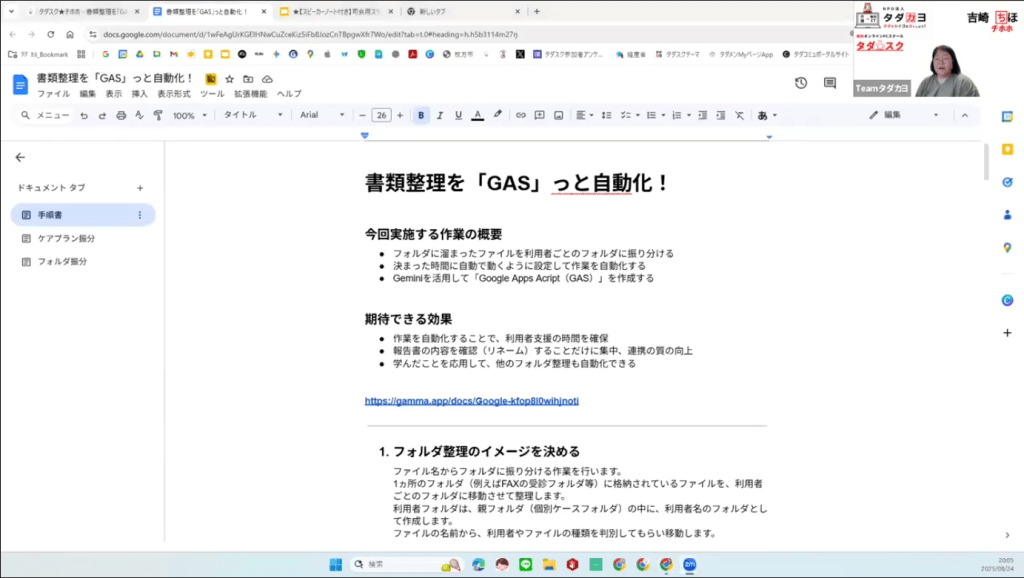This screenshot has height=578, width=1024.
Task: Open the gamma.app link in the document
Action: point(472,401)
